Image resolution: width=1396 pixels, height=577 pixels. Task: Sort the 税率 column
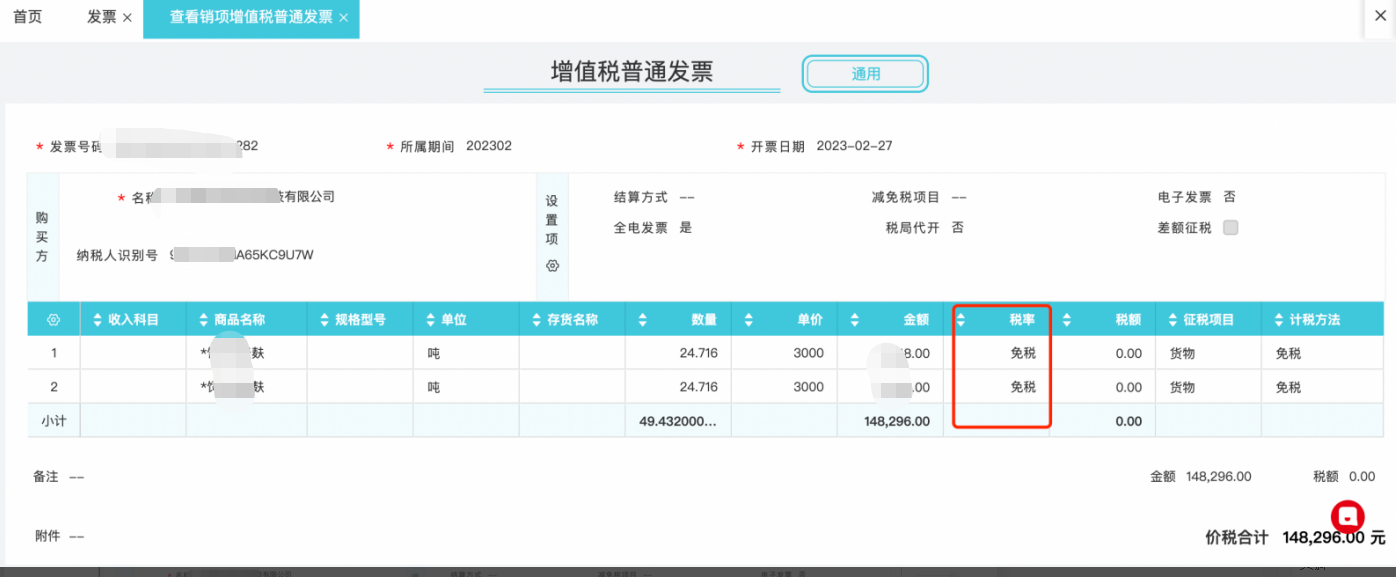[961, 320]
